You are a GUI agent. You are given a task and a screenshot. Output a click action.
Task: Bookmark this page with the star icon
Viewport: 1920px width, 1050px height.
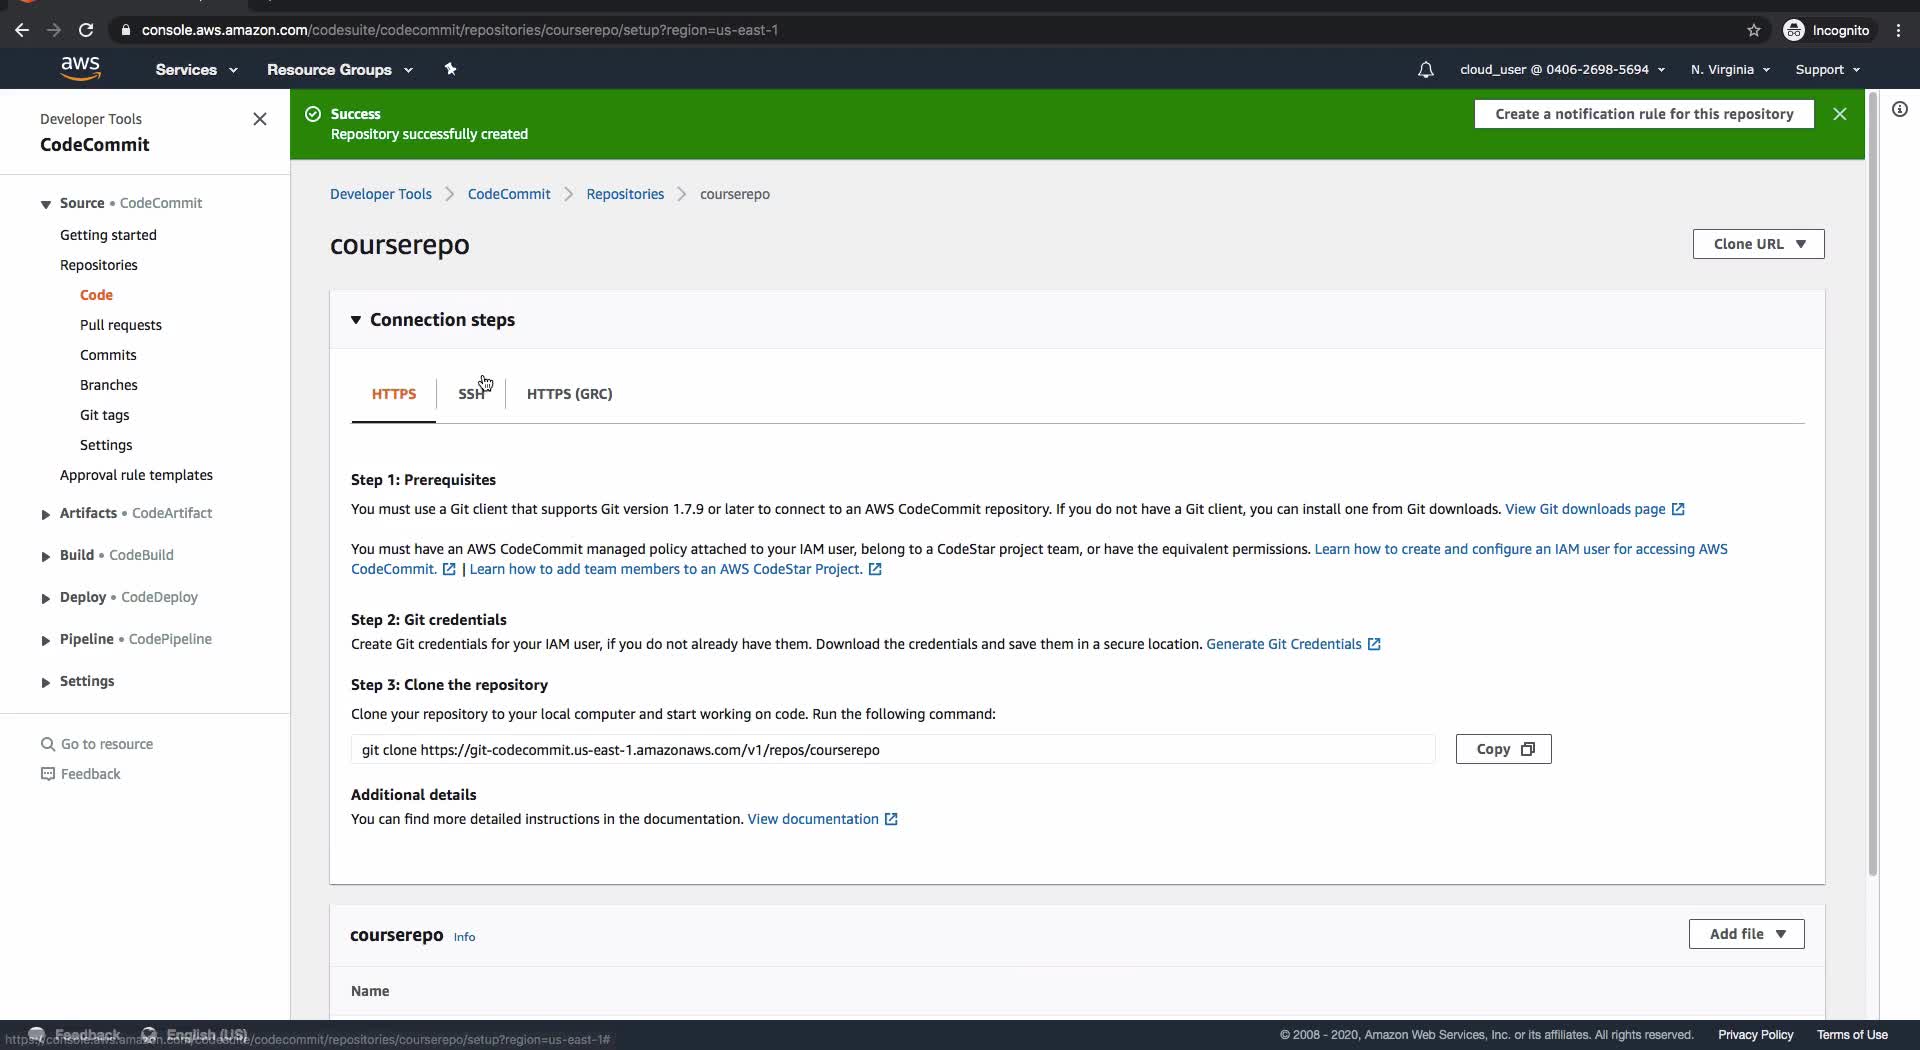1753,30
